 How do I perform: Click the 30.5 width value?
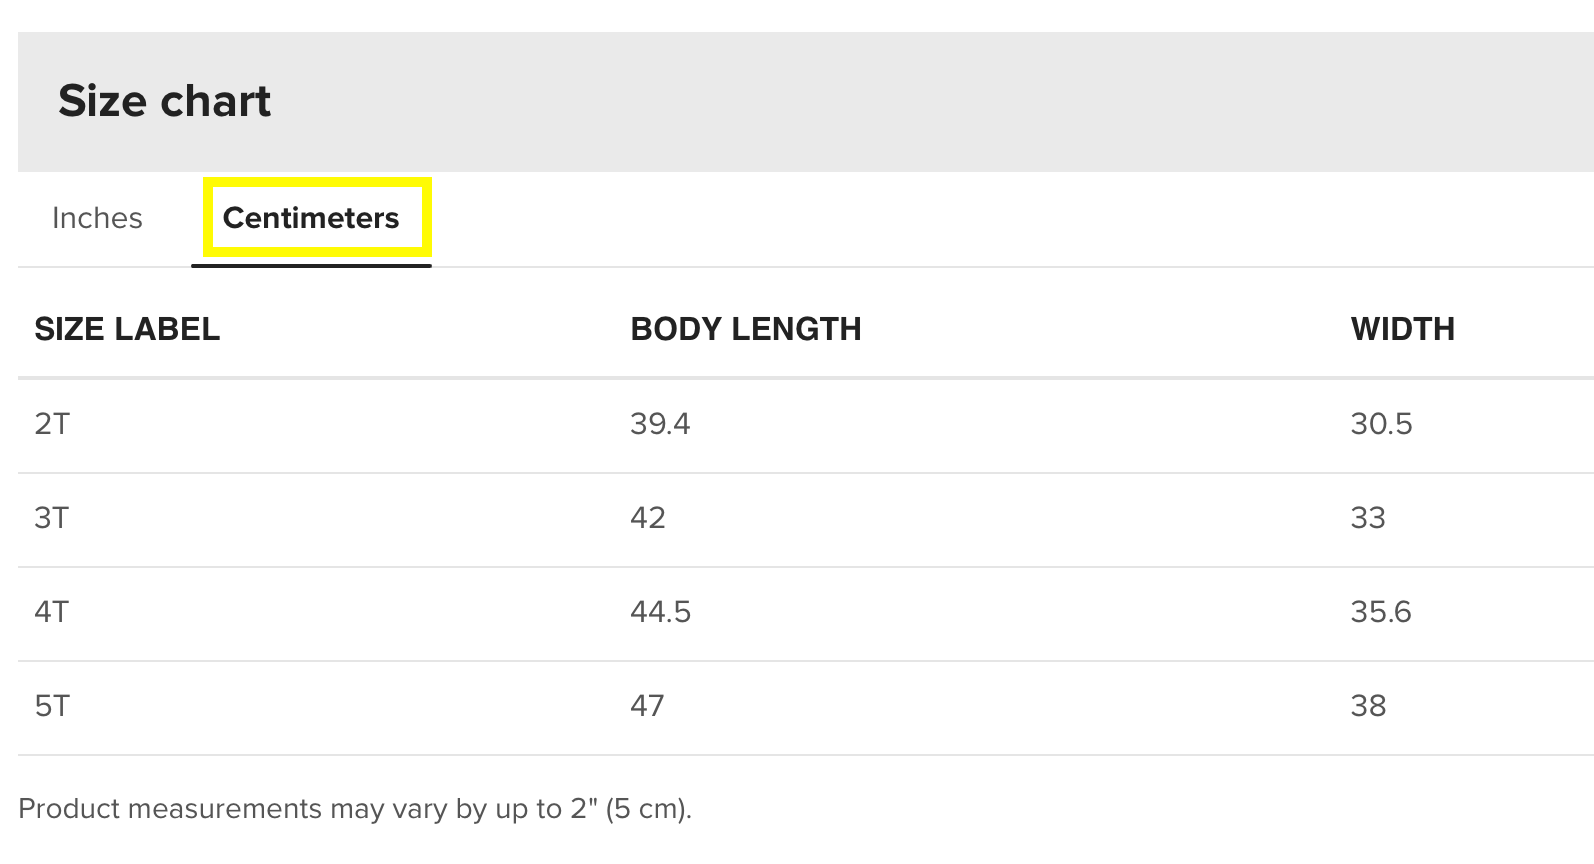pos(1381,424)
